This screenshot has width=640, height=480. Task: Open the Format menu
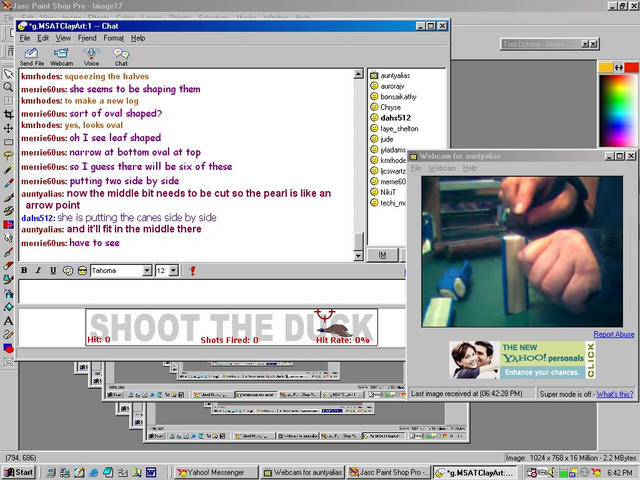click(x=113, y=38)
